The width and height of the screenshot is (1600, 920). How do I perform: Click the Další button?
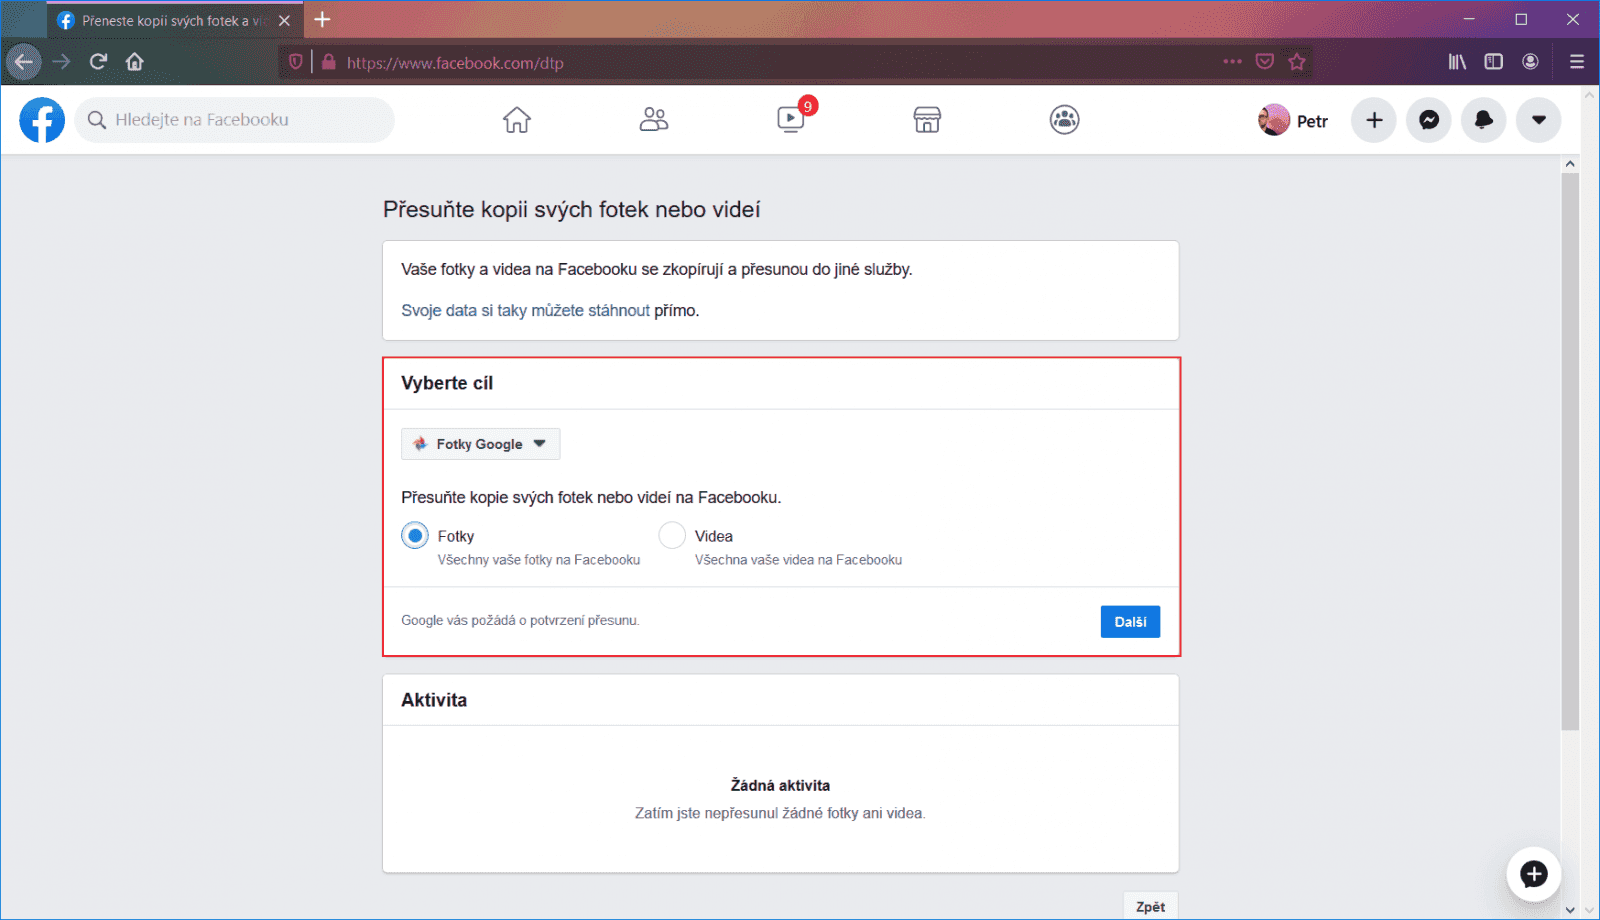[1130, 622]
